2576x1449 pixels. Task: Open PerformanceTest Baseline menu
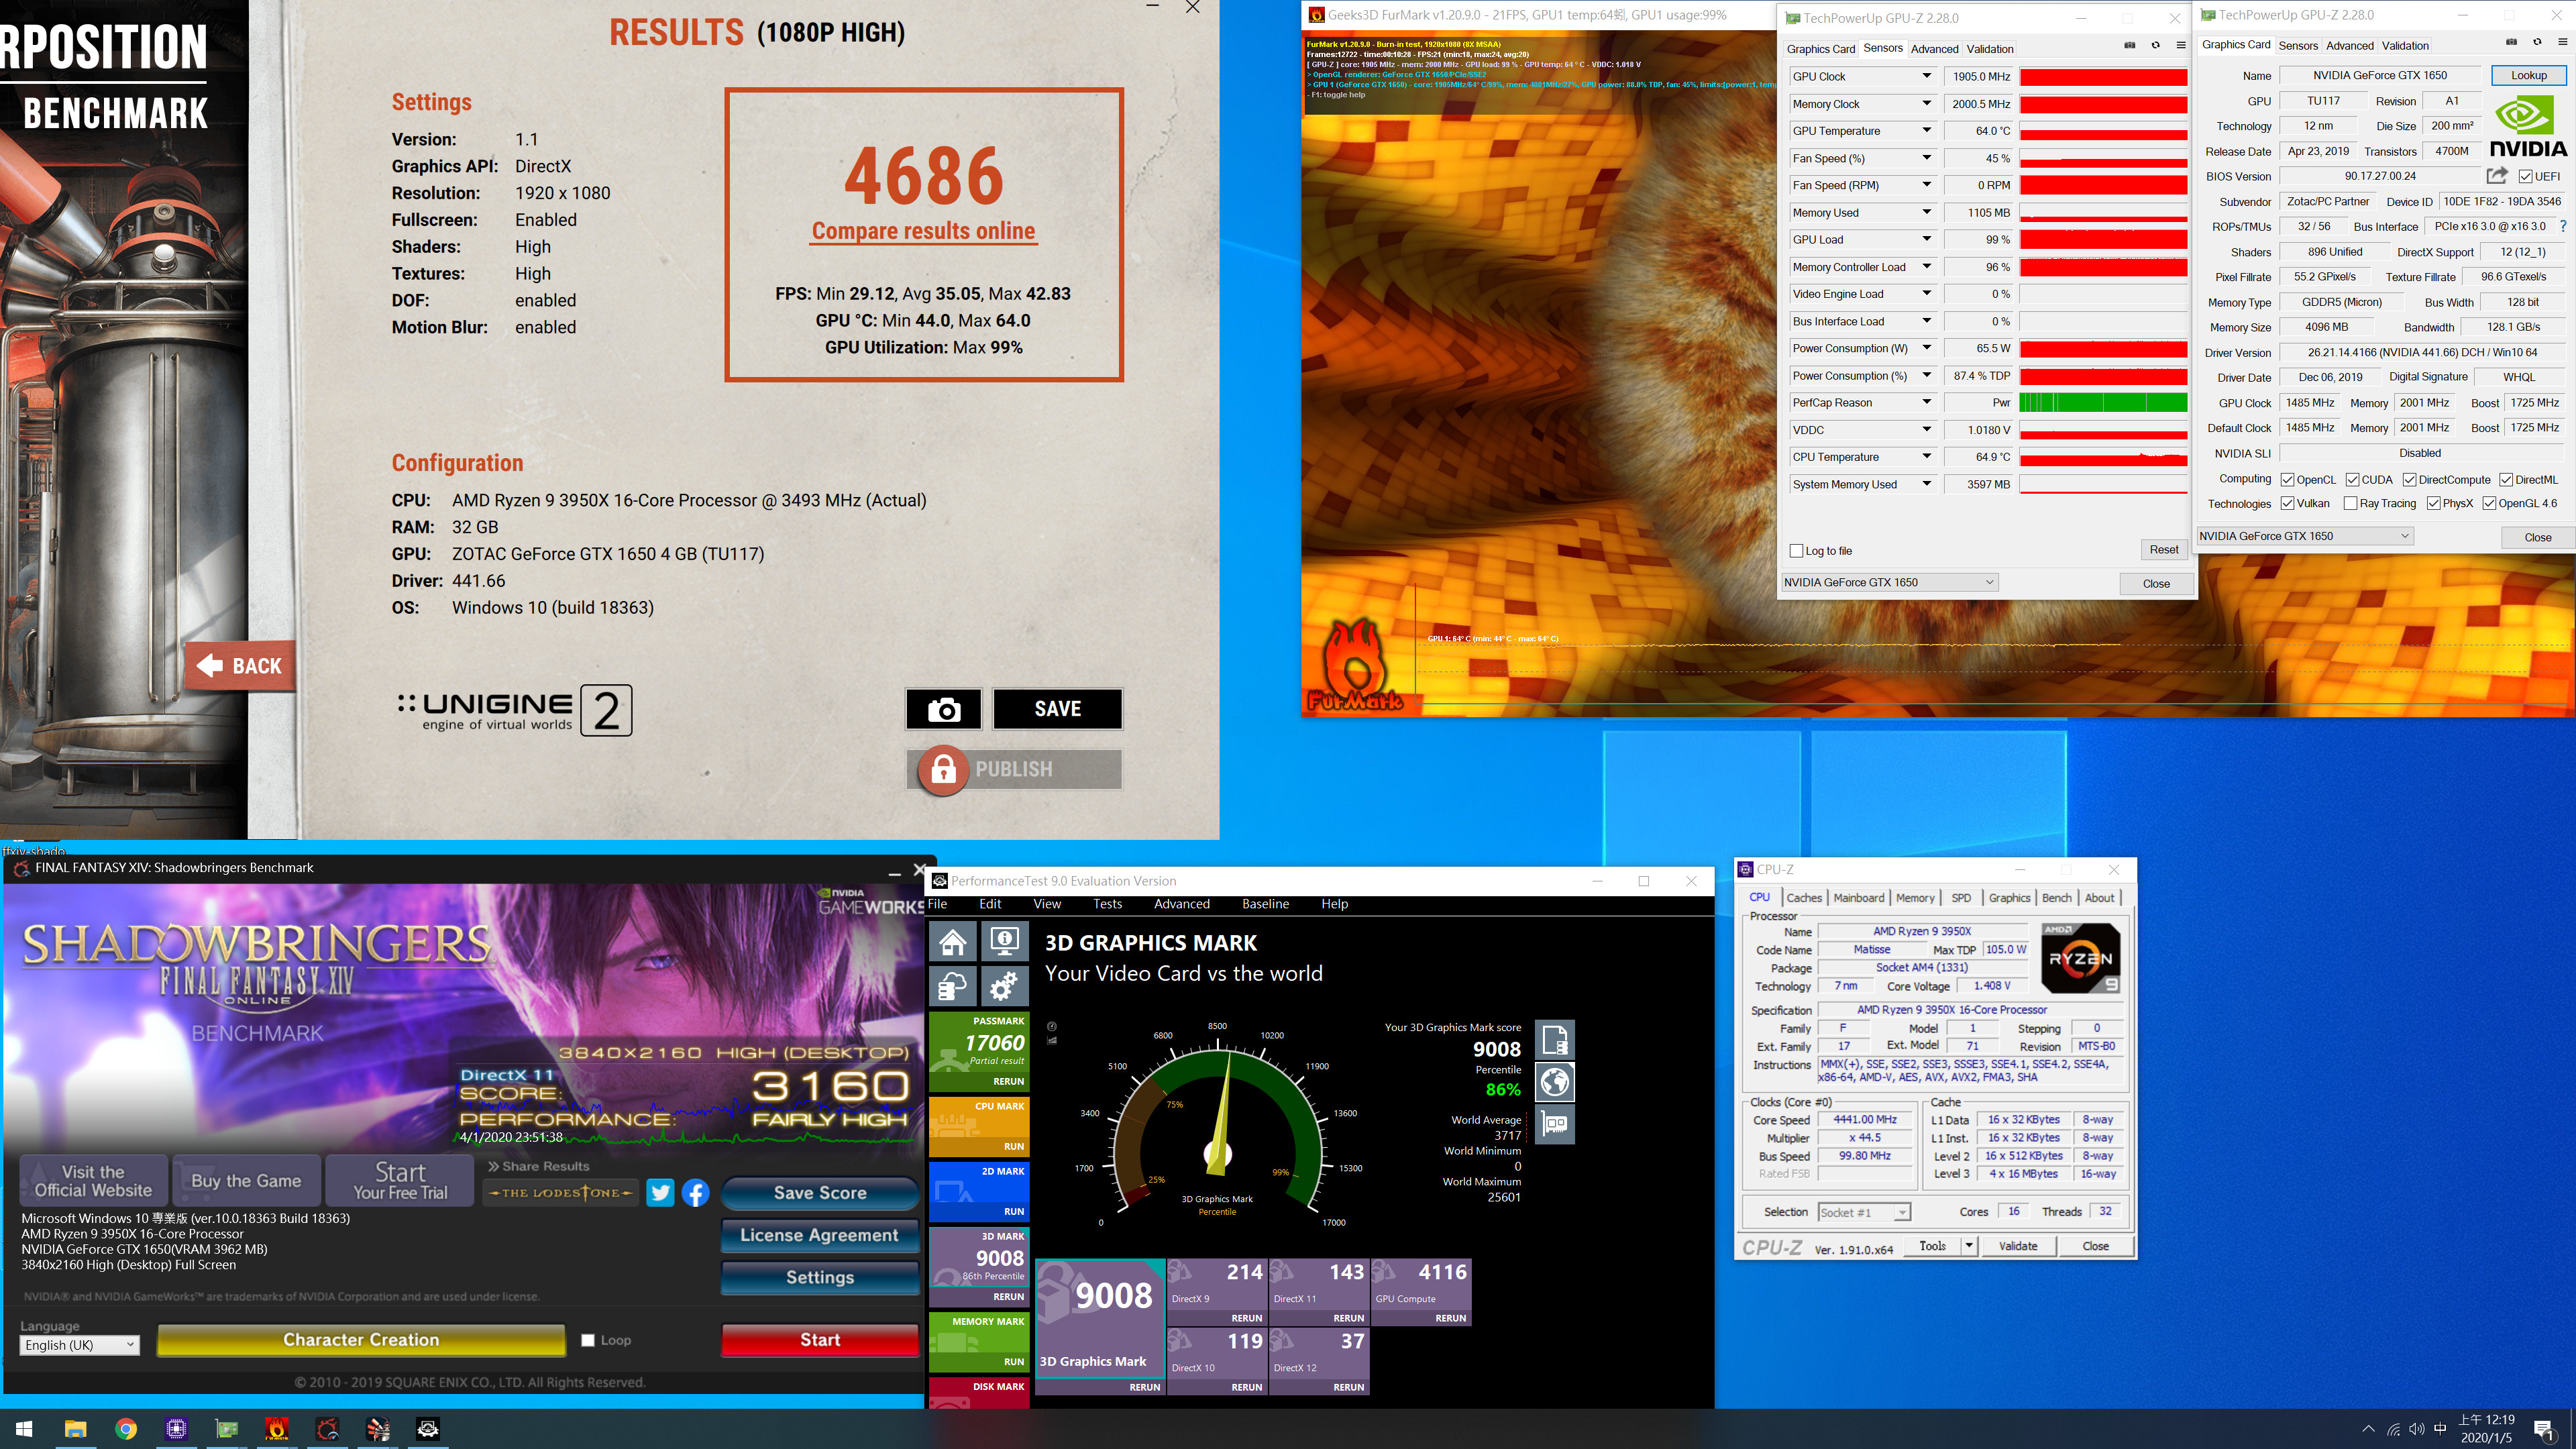[1265, 904]
